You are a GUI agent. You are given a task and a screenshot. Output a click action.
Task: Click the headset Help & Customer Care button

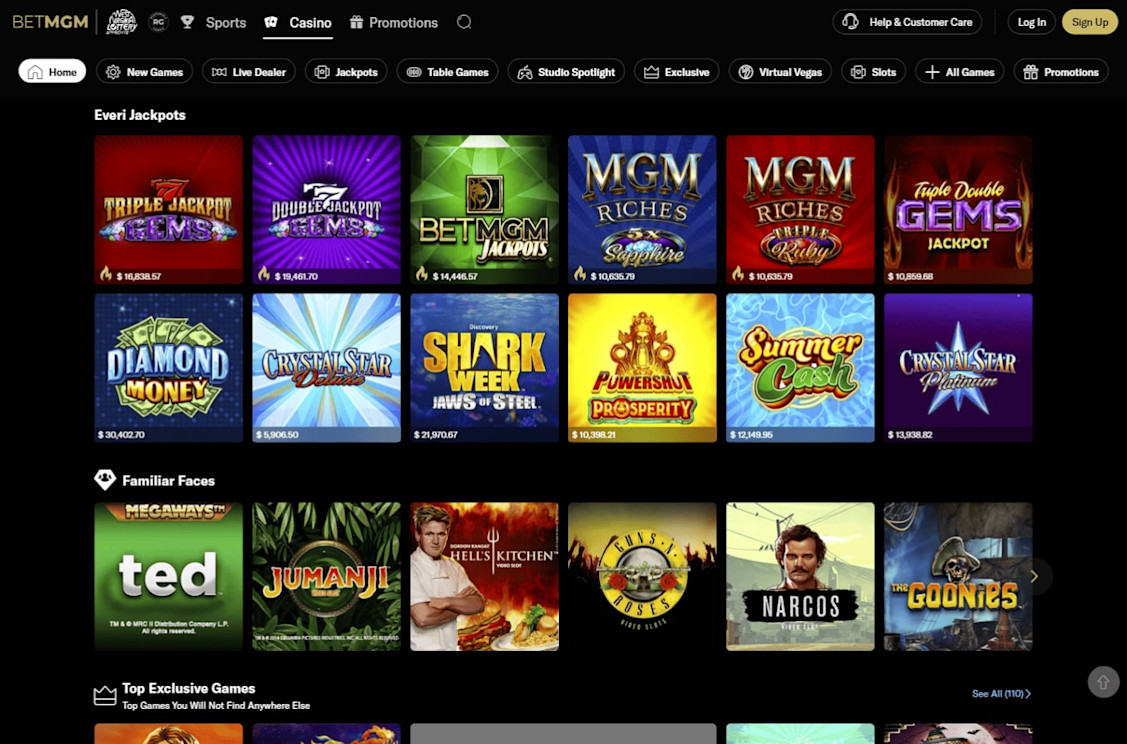(907, 22)
